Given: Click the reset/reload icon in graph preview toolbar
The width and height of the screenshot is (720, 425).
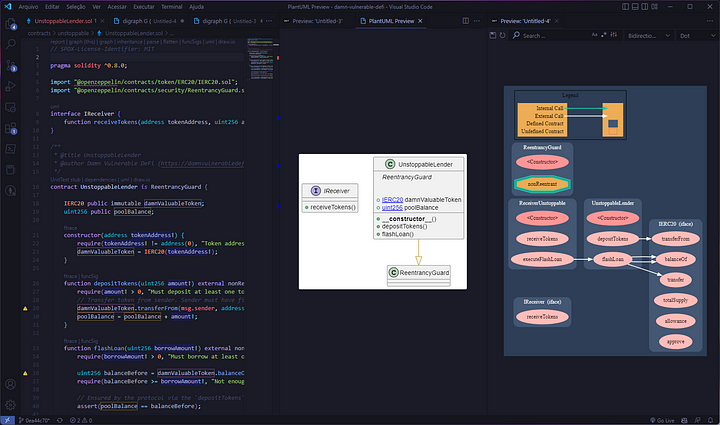Looking at the screenshot, I should (502, 35).
